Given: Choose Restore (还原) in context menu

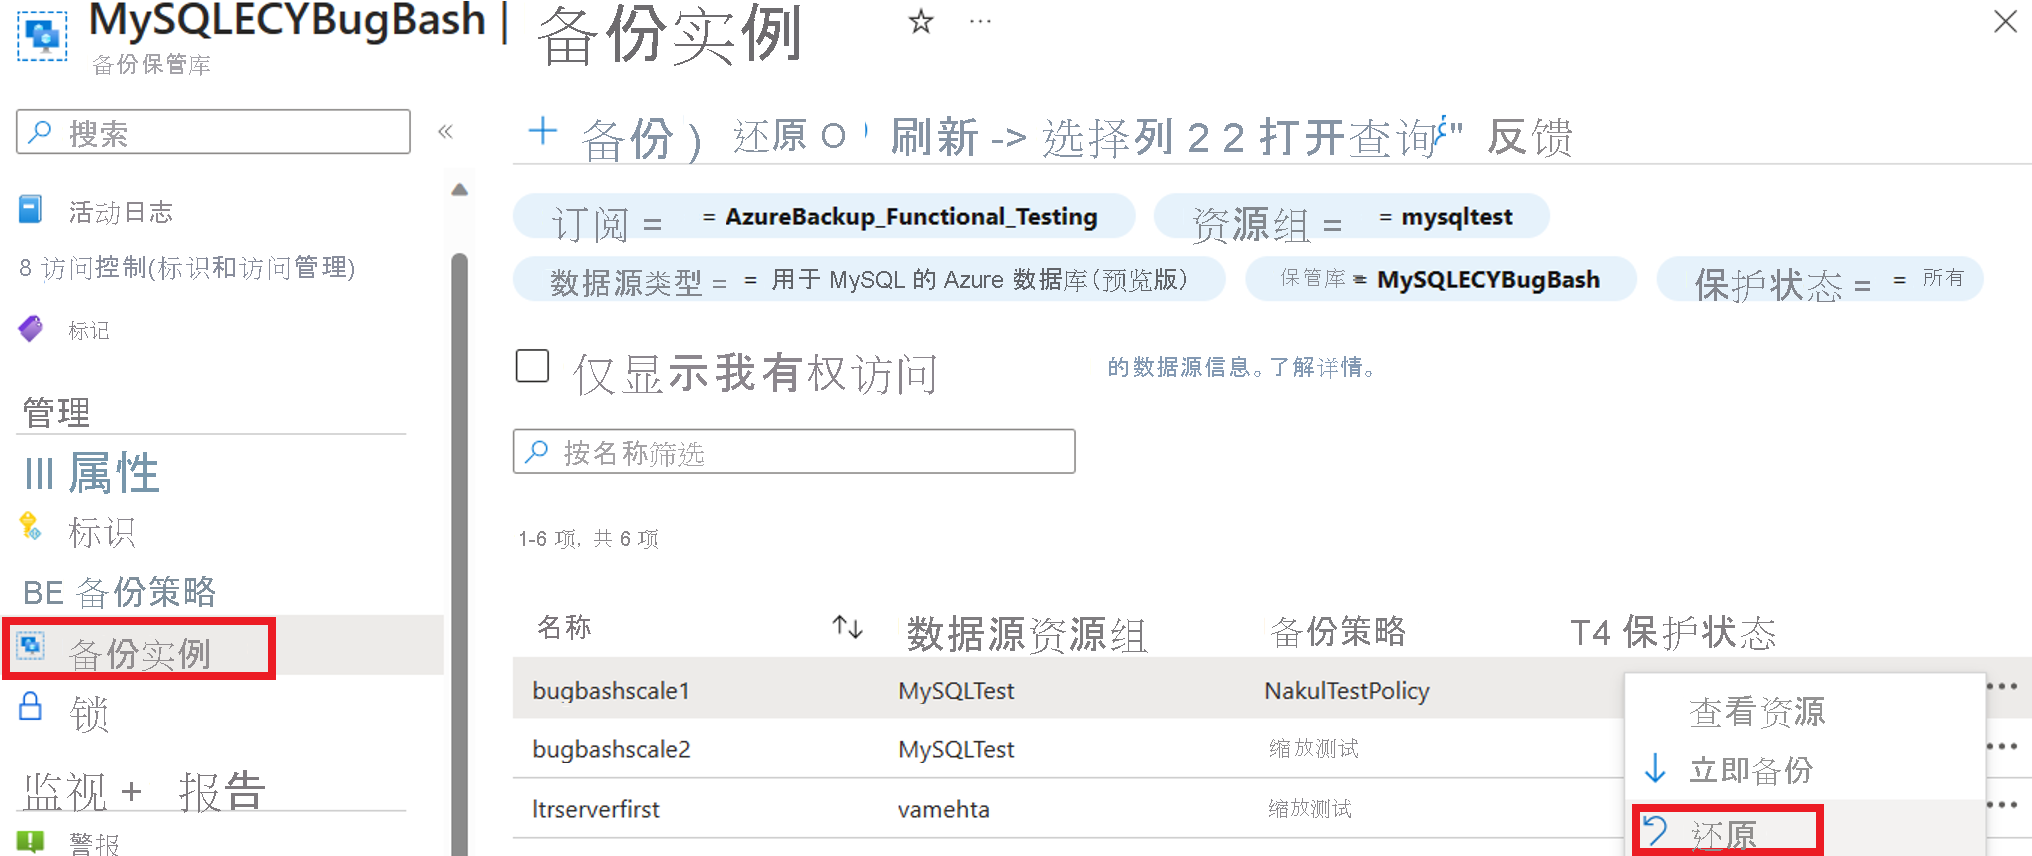Looking at the screenshot, I should 1724,834.
